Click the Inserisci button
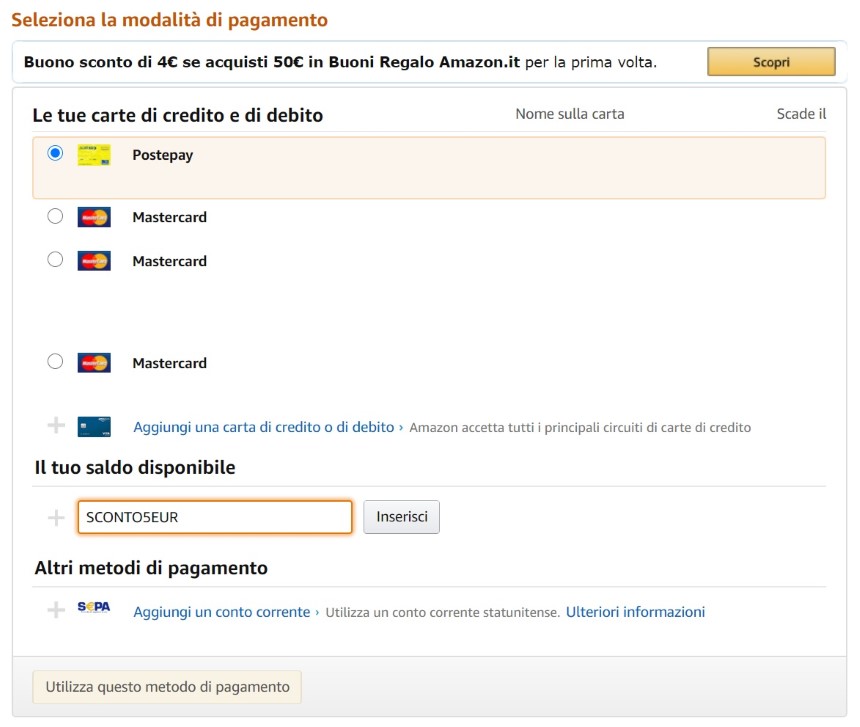 coord(401,517)
